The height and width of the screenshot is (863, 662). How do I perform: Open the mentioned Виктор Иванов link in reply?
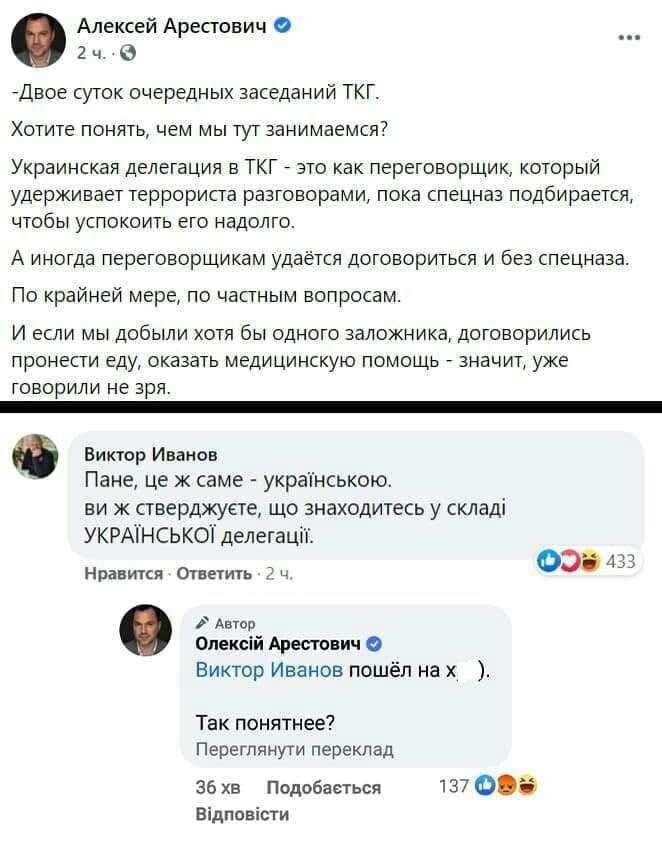[270, 670]
